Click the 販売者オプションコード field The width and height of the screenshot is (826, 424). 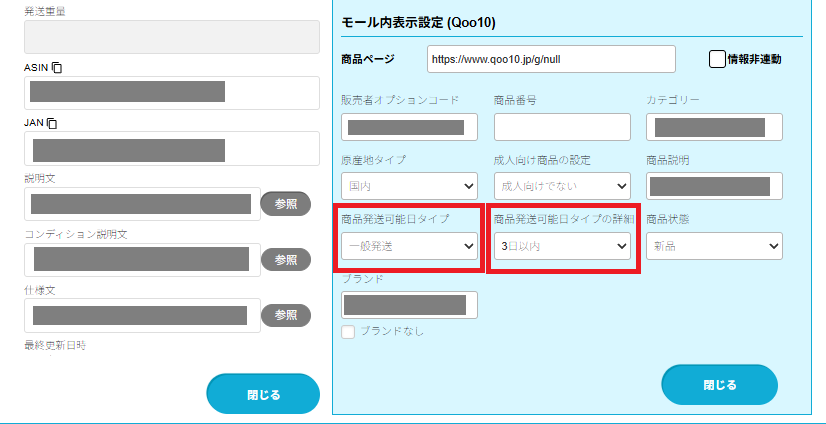pyautogui.click(x=409, y=127)
